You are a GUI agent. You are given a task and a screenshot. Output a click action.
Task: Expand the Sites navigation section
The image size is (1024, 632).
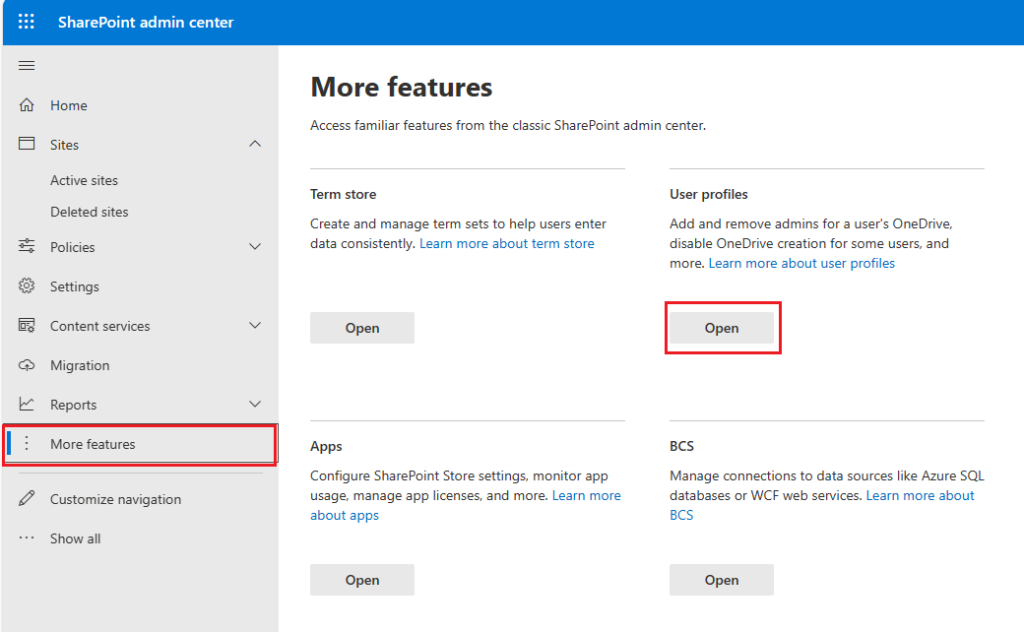tap(255, 144)
